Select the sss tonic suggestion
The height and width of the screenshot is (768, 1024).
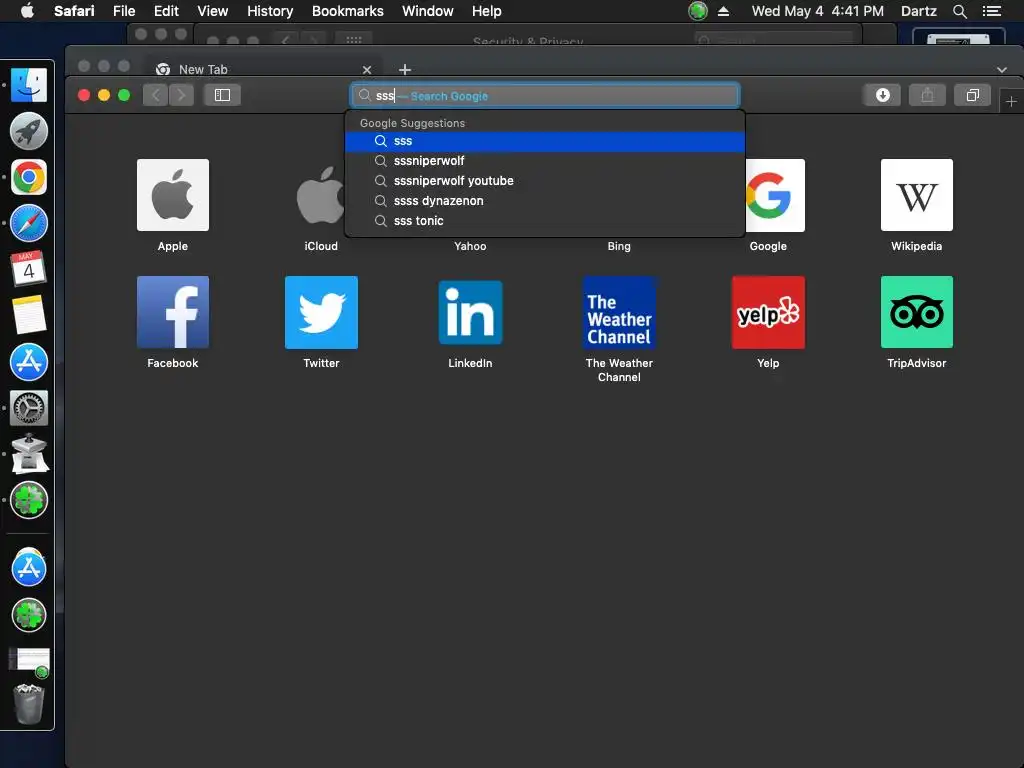pos(545,221)
